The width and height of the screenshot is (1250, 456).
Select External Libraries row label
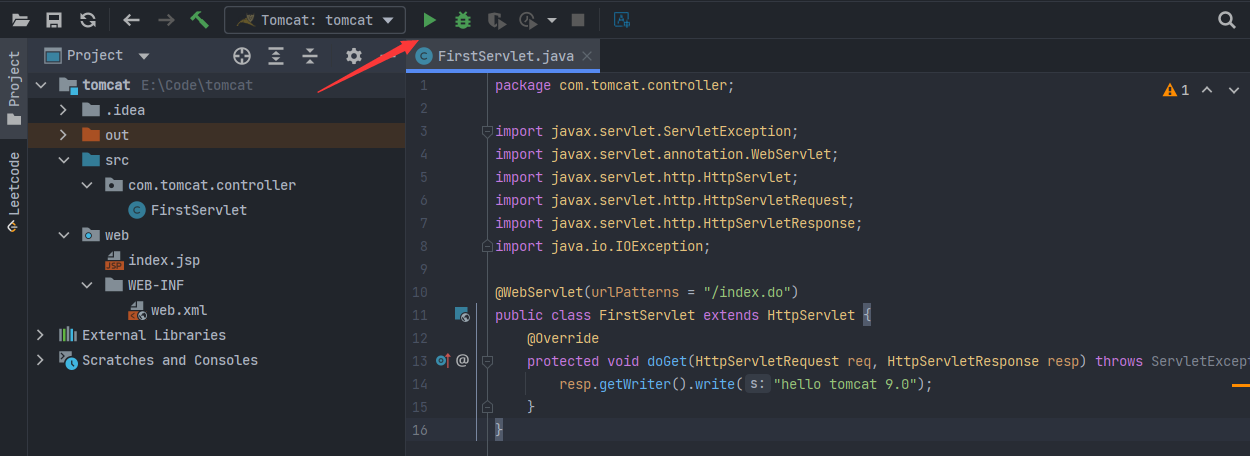(x=154, y=335)
